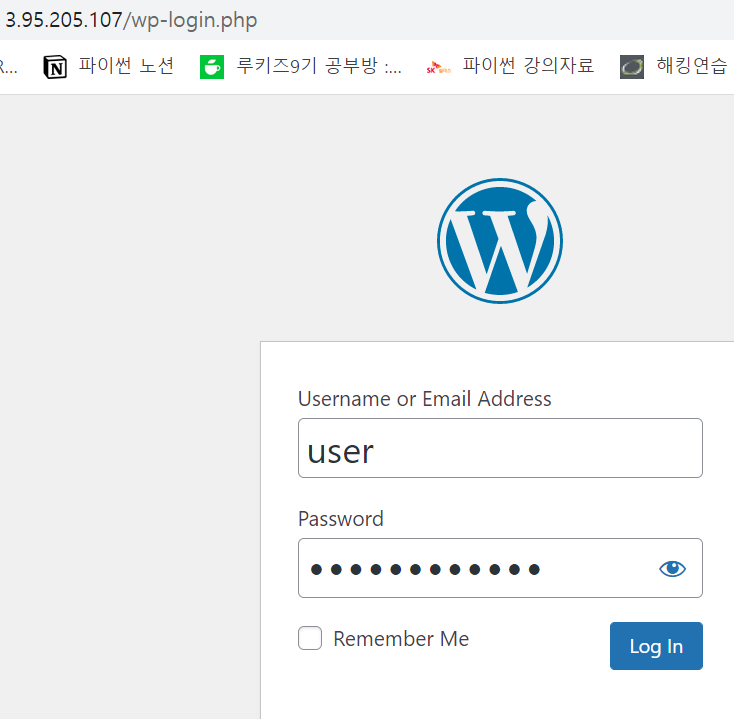The image size is (734, 719).
Task: Click the WordPress logo
Action: [x=500, y=241]
